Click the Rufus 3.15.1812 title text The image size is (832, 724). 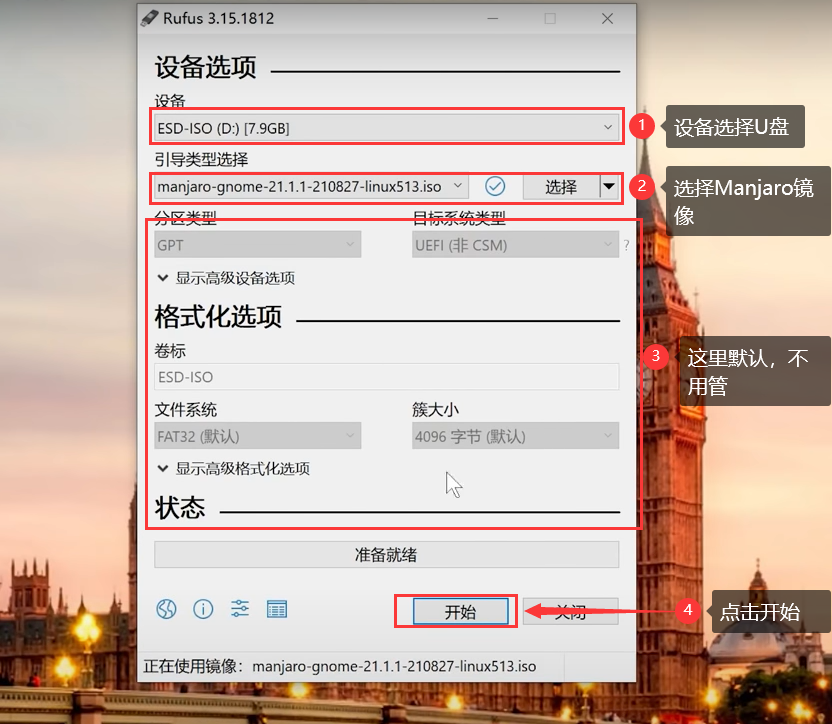[x=219, y=19]
